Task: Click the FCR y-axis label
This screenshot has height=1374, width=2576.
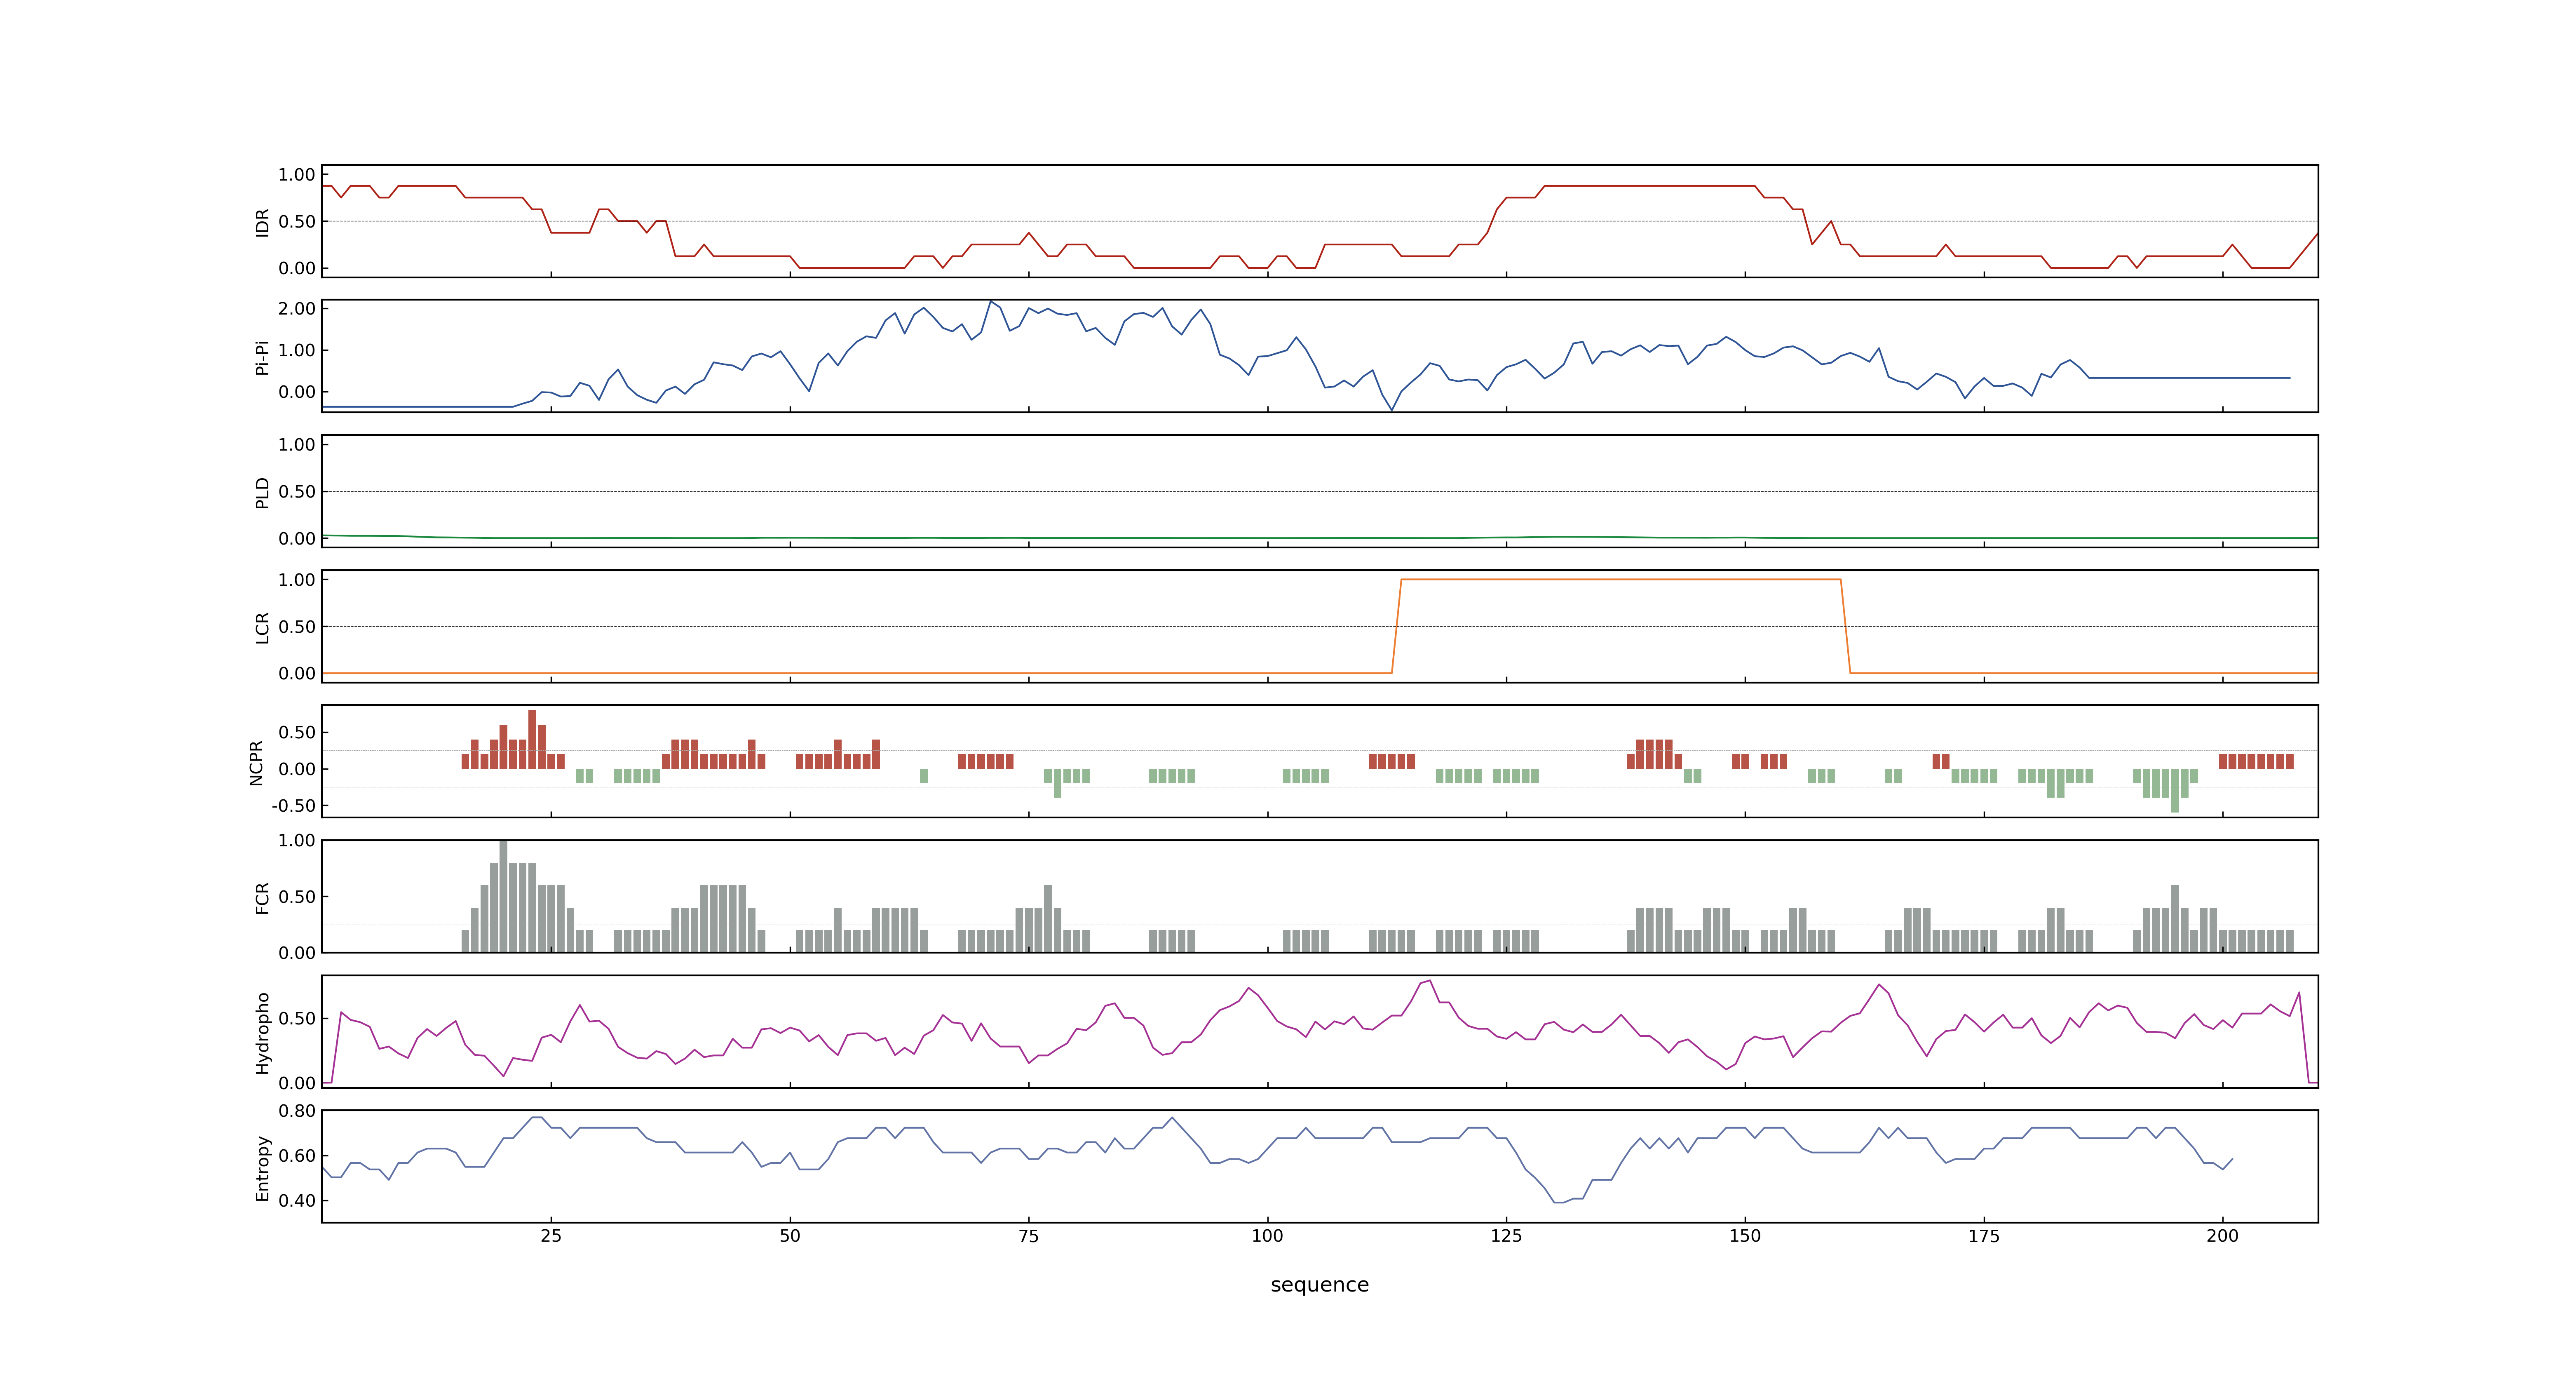Action: tap(263, 897)
